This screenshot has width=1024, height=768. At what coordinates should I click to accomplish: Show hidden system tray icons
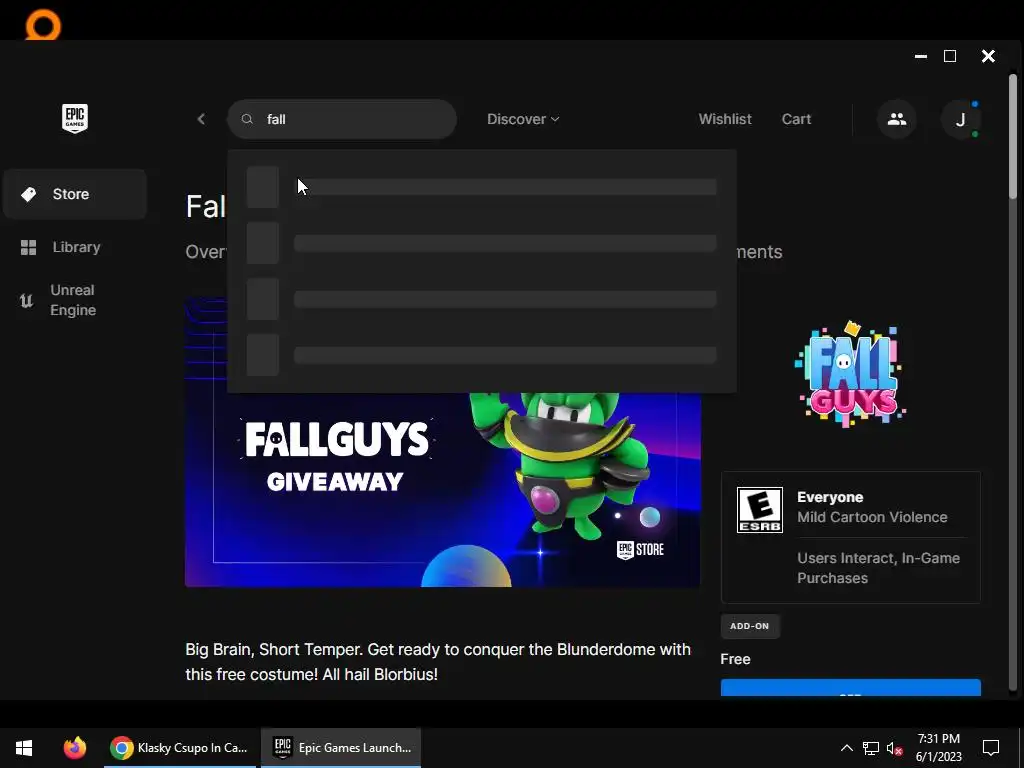click(846, 748)
